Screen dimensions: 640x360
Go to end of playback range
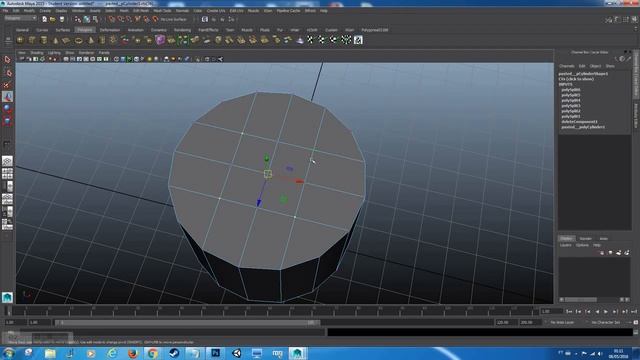click(634, 311)
